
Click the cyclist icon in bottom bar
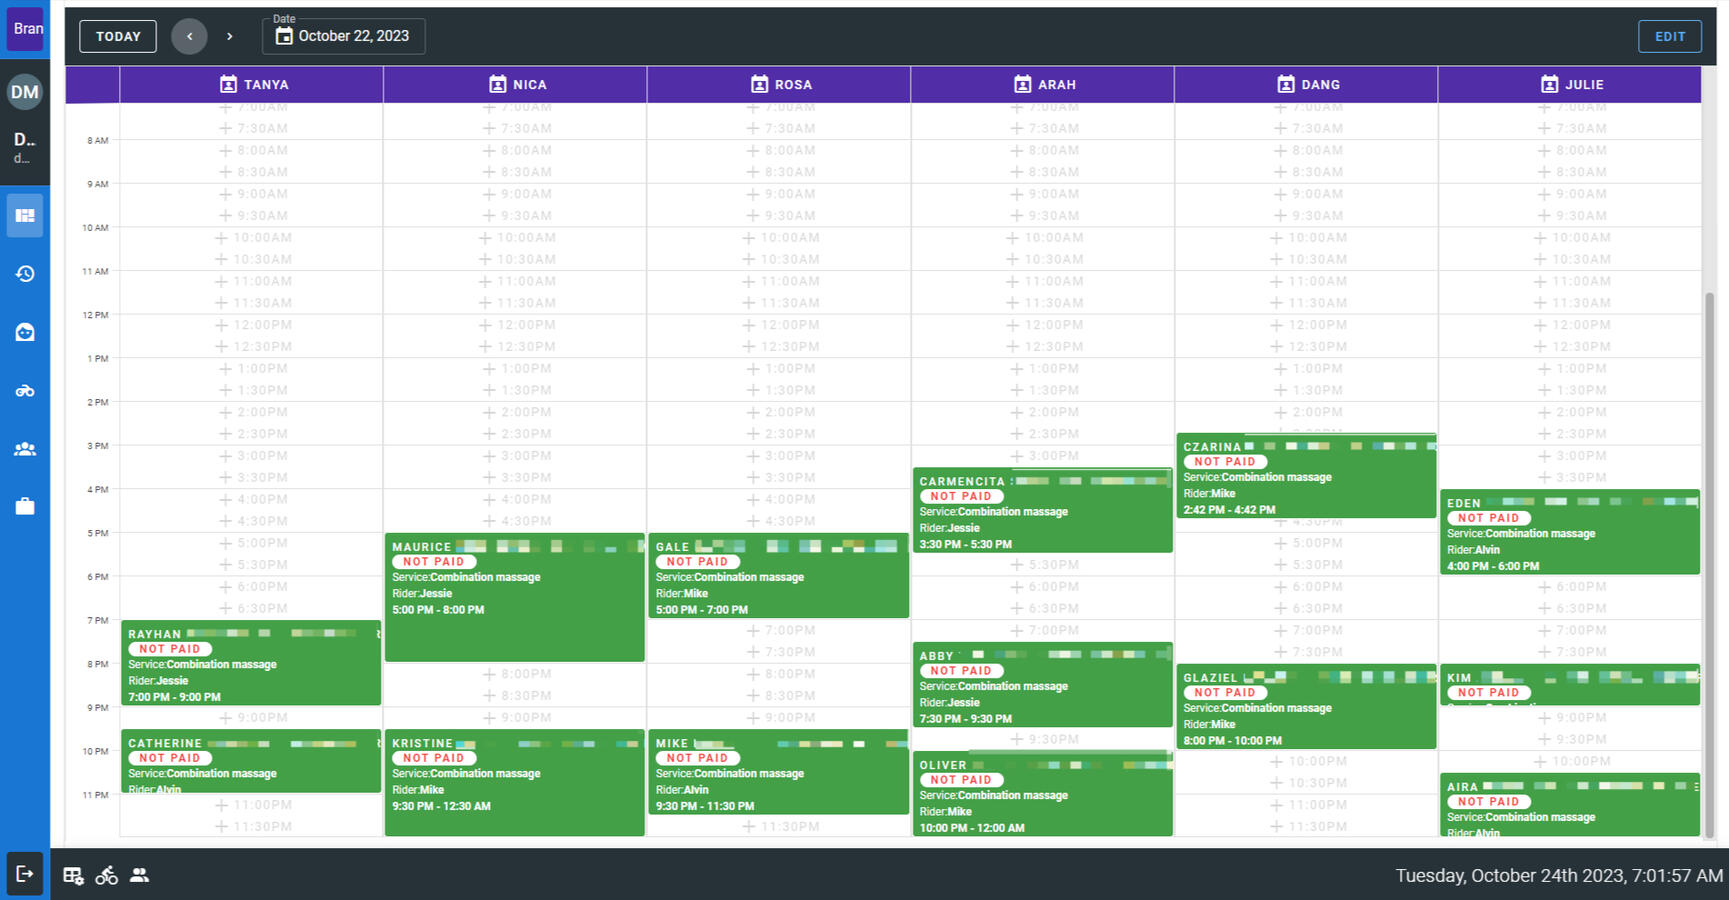tap(107, 876)
